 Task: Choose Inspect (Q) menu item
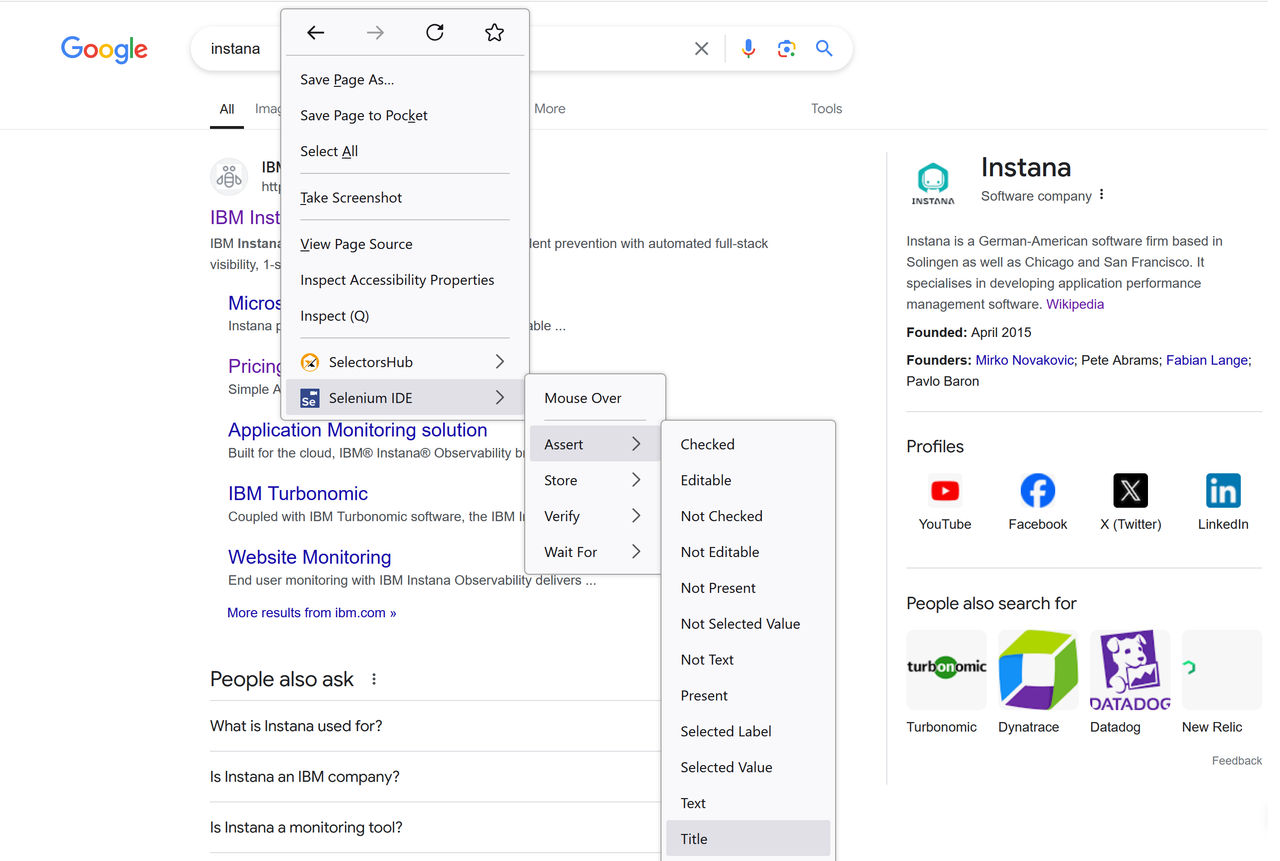pos(405,316)
